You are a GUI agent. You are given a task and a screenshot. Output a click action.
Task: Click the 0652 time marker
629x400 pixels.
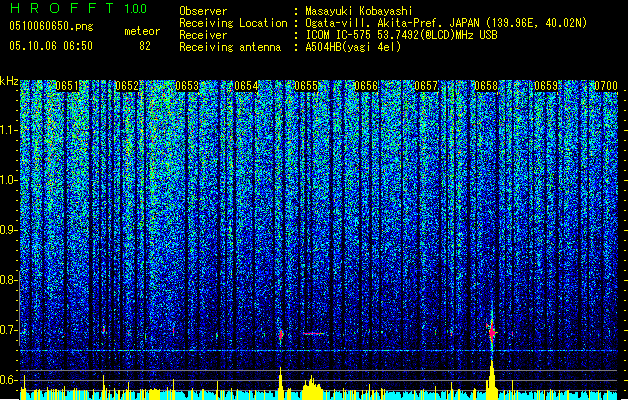(127, 86)
